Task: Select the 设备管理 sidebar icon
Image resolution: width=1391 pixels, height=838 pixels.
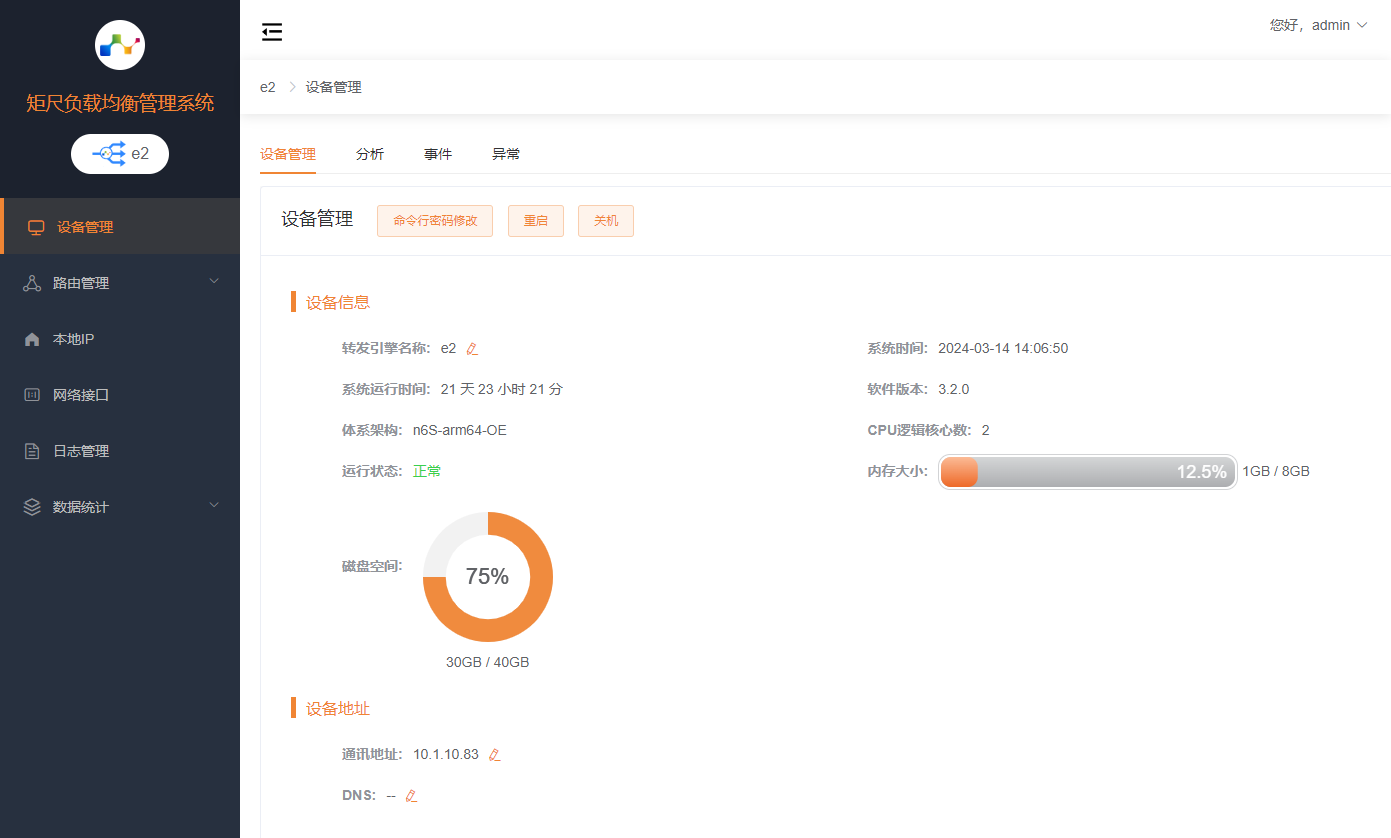Action: tap(36, 226)
